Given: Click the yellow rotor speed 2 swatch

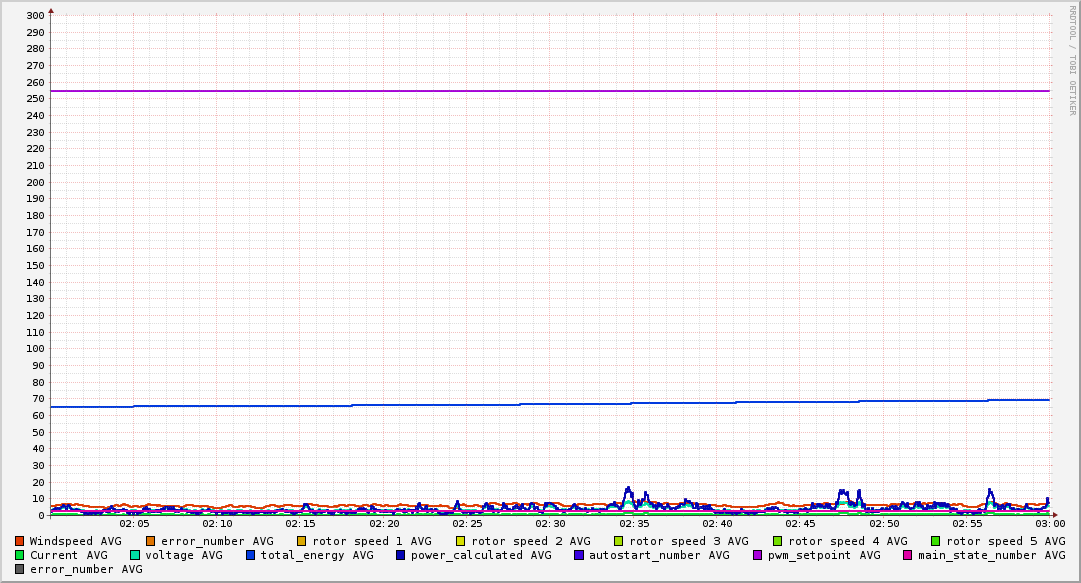Looking at the screenshot, I should [461, 542].
